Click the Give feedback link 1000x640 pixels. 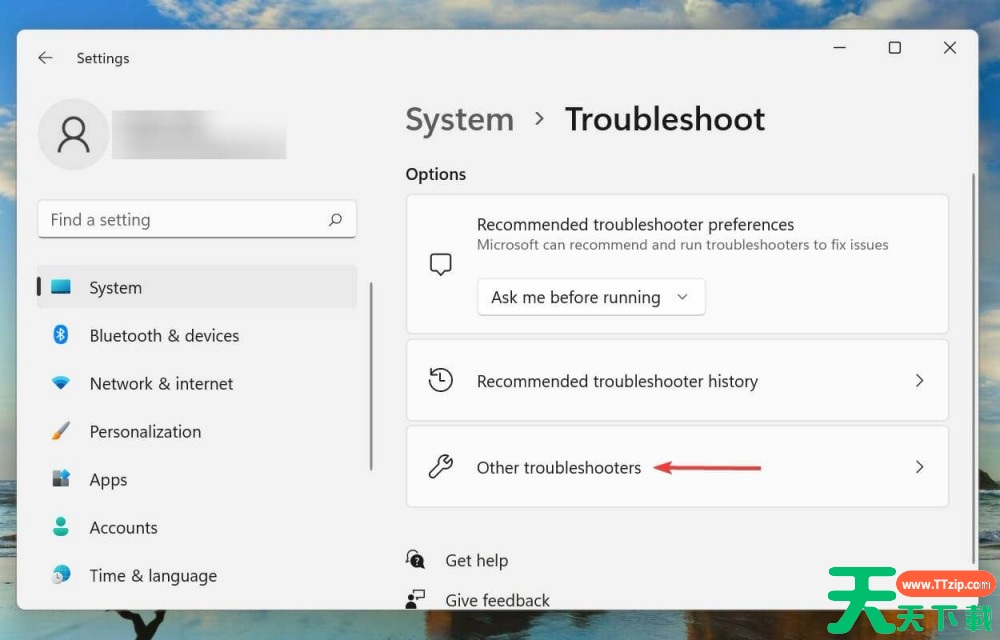point(497,600)
